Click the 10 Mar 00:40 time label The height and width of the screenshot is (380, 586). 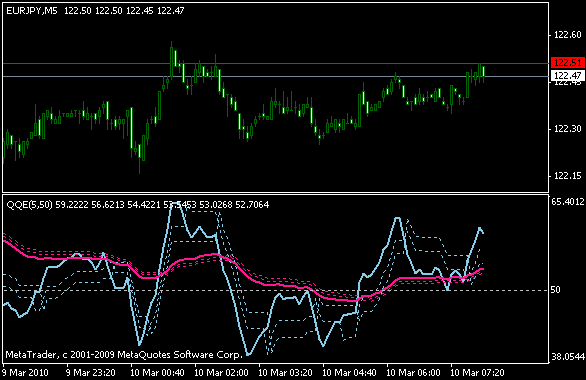click(157, 373)
